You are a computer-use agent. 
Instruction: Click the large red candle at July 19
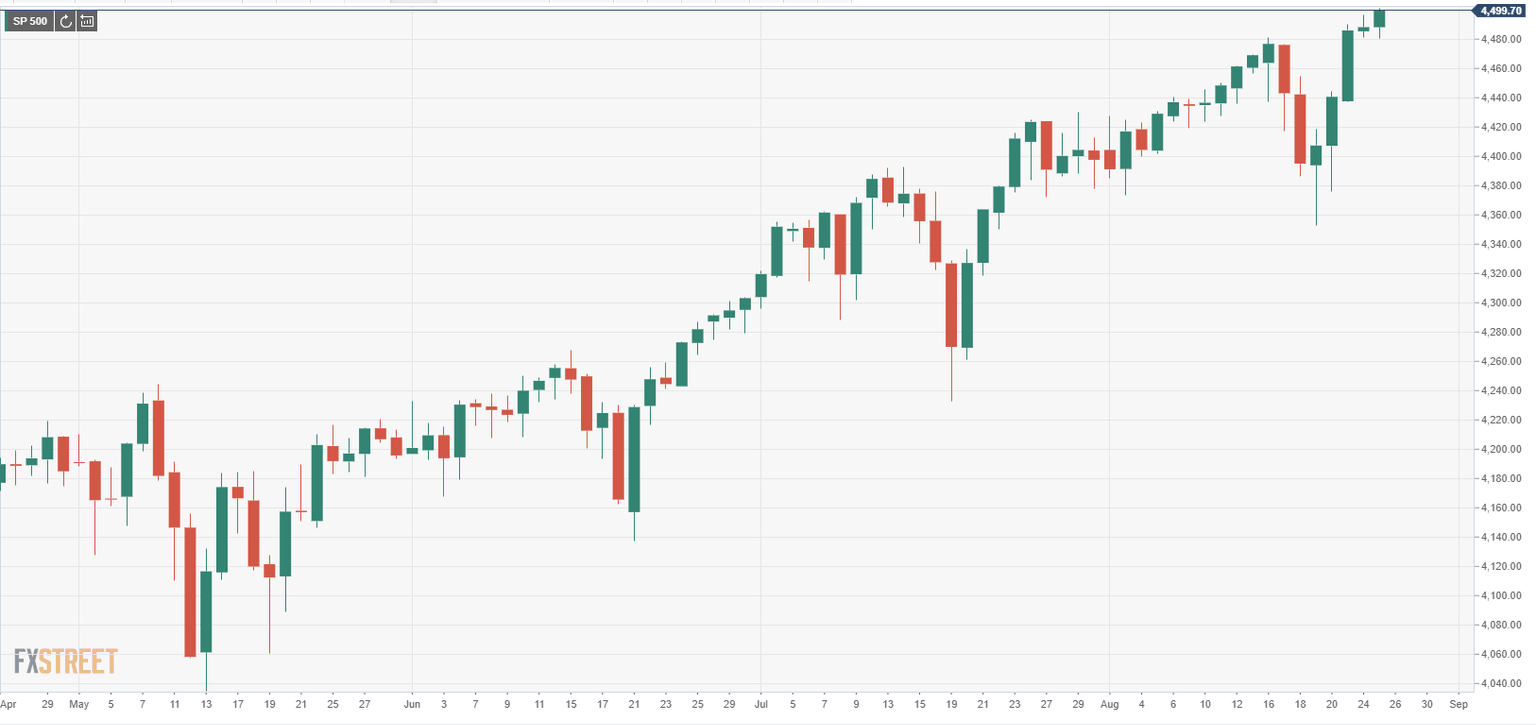(952, 304)
